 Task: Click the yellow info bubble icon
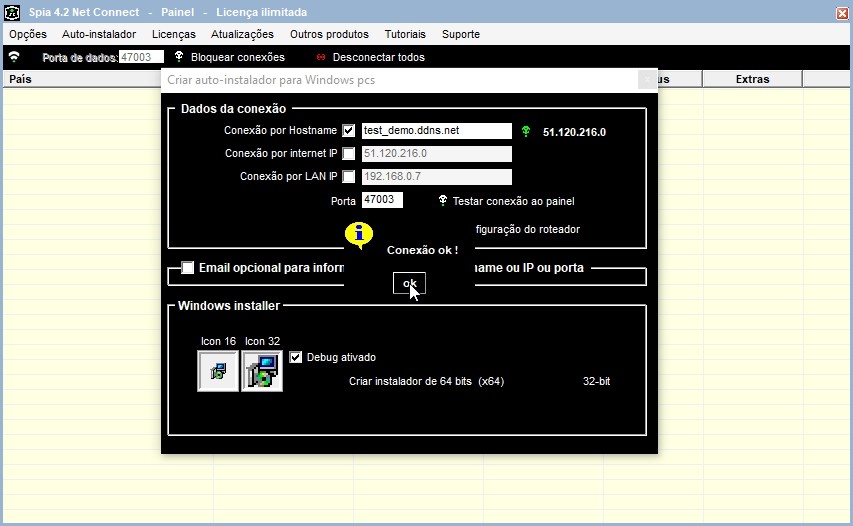pos(359,235)
